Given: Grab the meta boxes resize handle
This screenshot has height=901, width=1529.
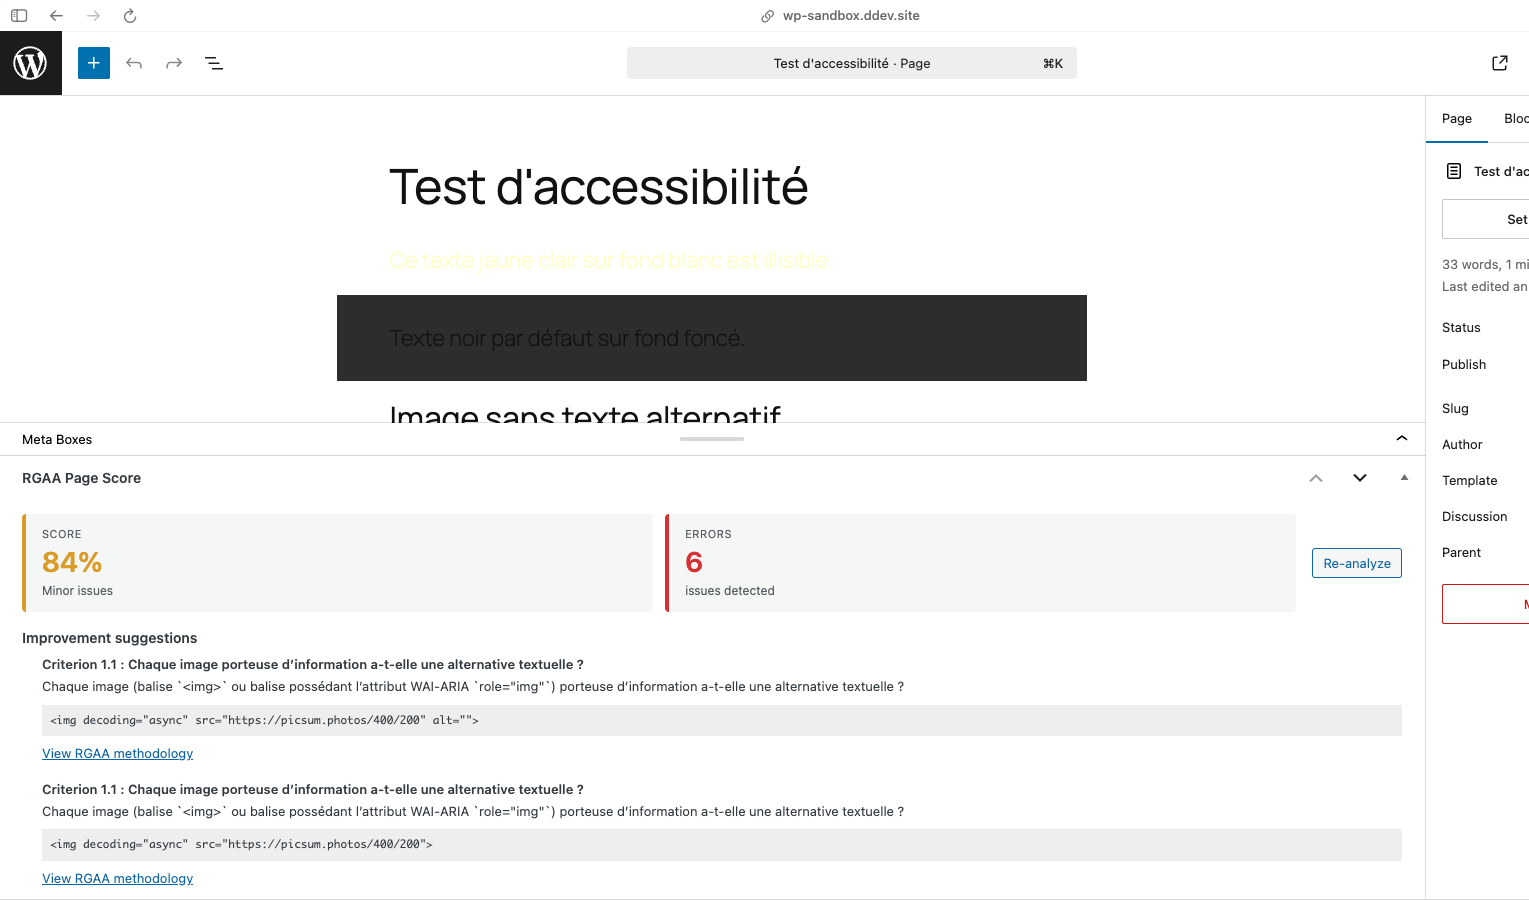Looking at the screenshot, I should [712, 439].
